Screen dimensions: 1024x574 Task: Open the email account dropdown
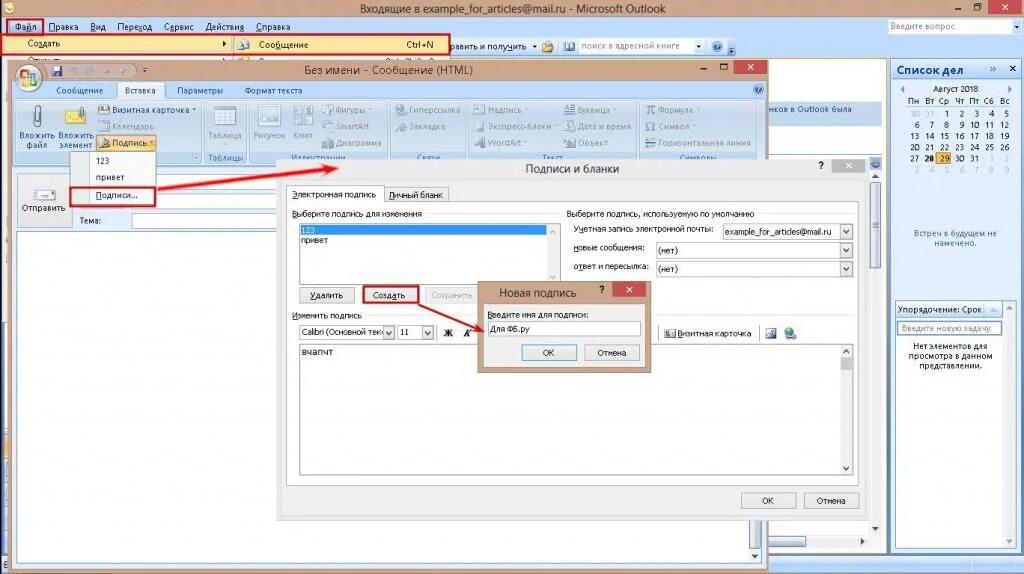click(x=846, y=232)
